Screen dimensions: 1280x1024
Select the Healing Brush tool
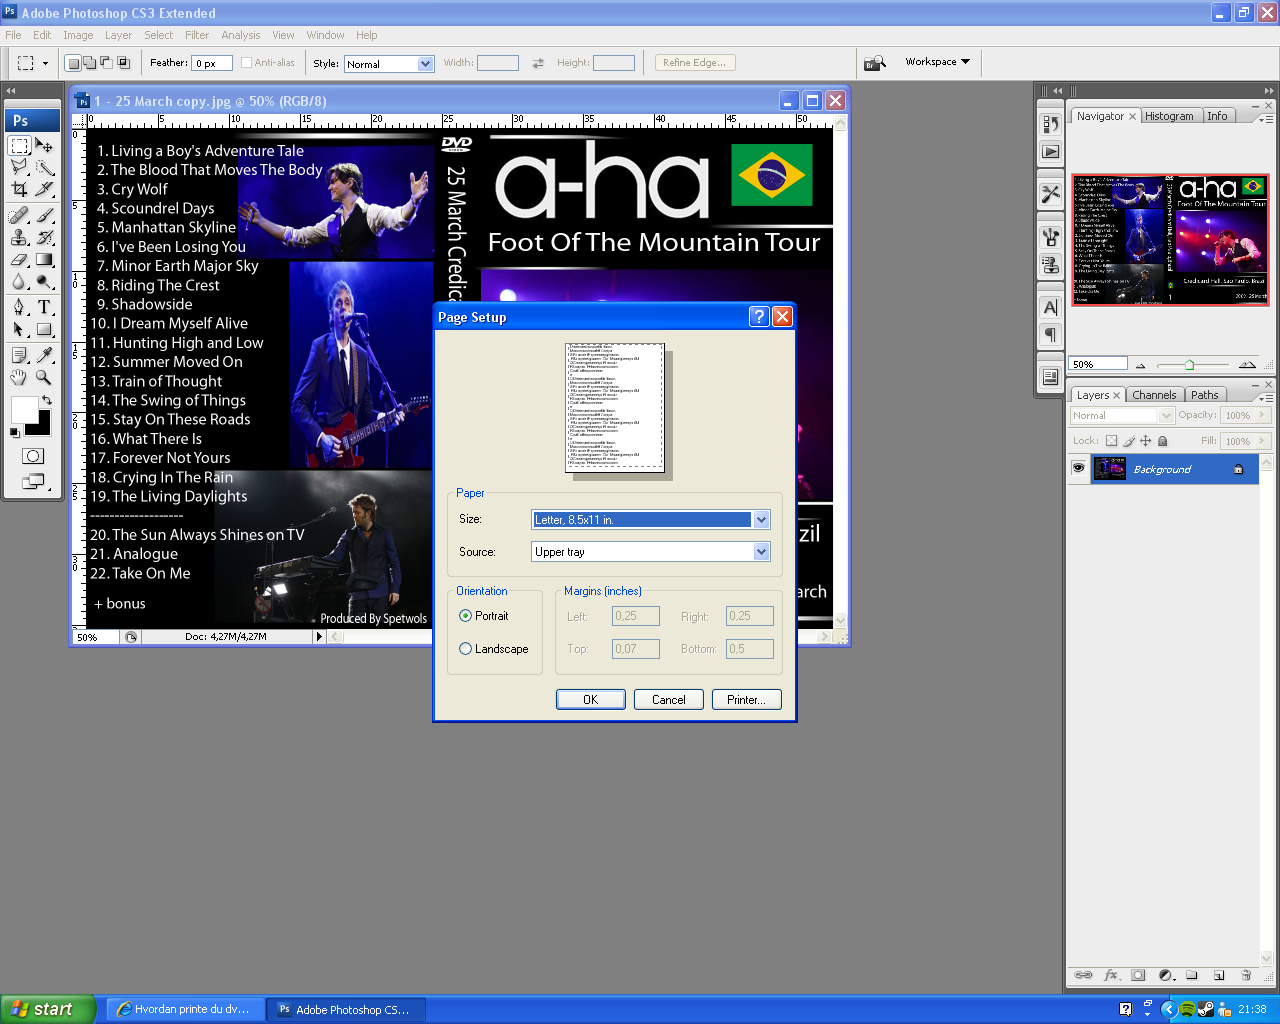[x=19, y=215]
